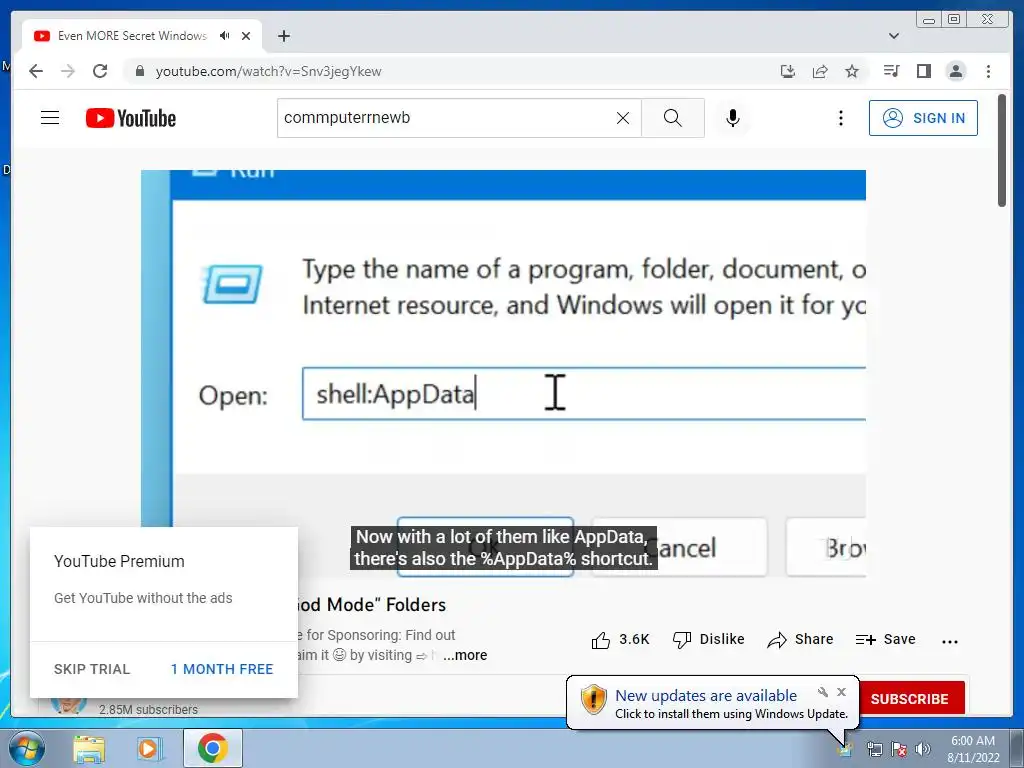Open more actions ellipsis under the video

950,641
